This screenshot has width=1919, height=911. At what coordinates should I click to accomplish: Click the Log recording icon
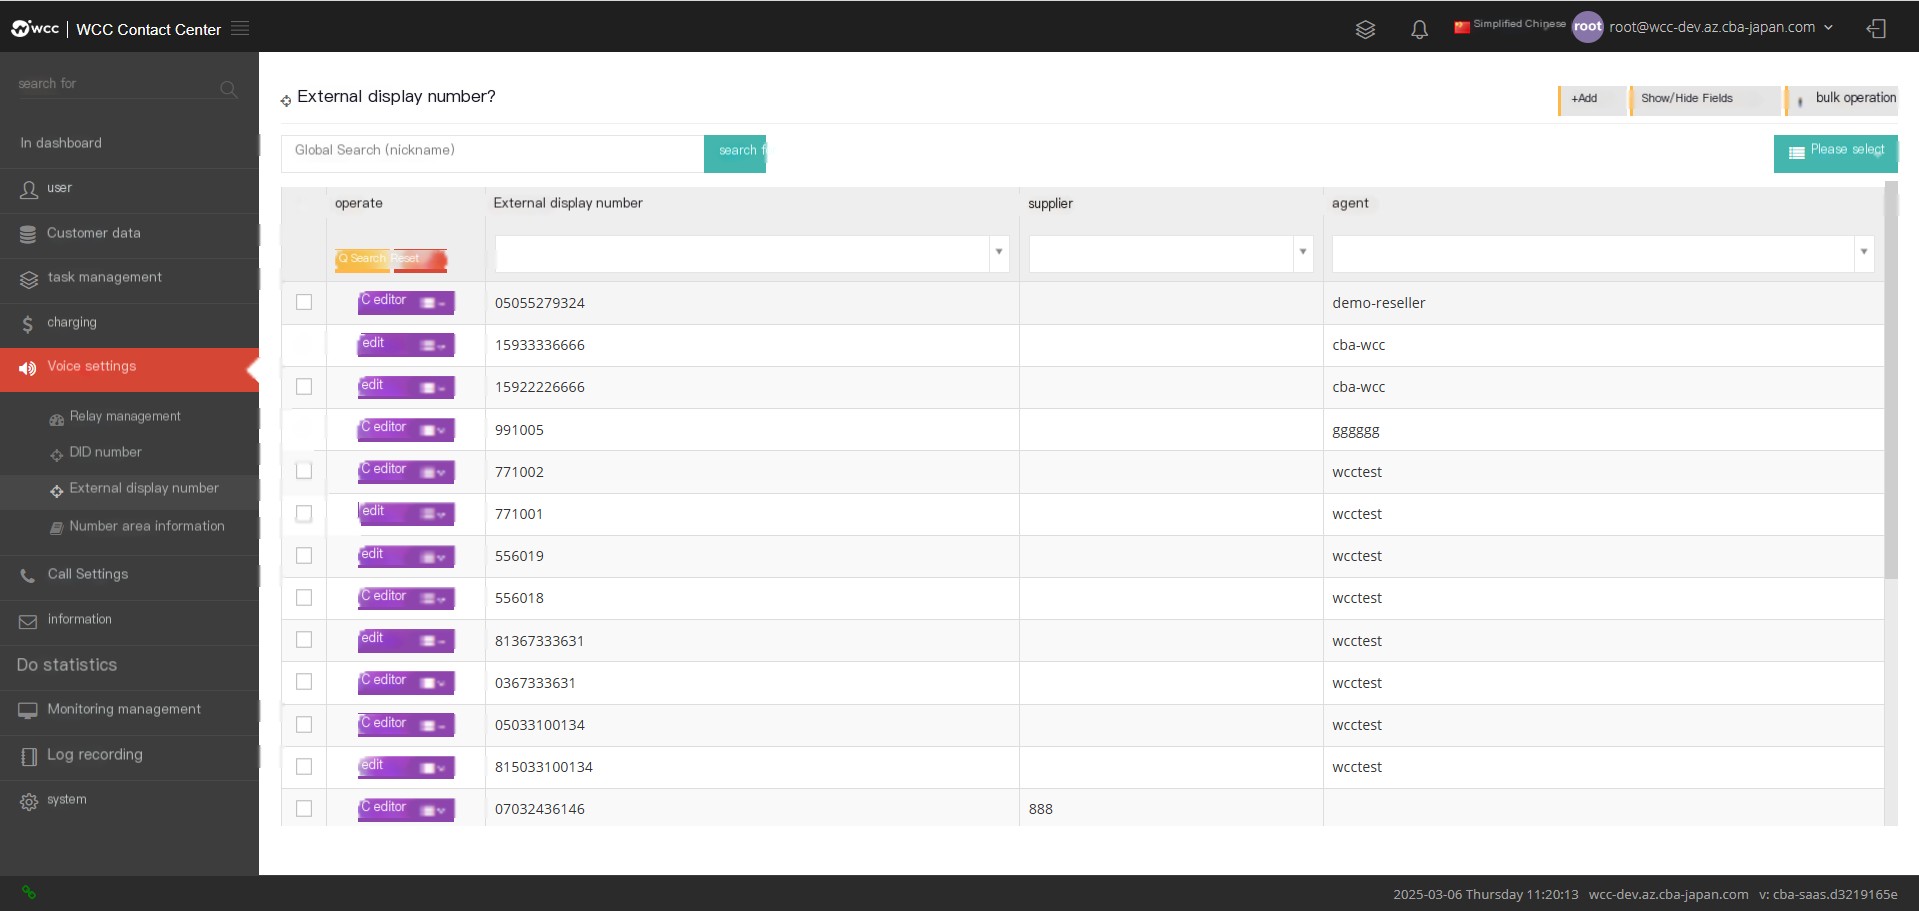click(x=28, y=757)
